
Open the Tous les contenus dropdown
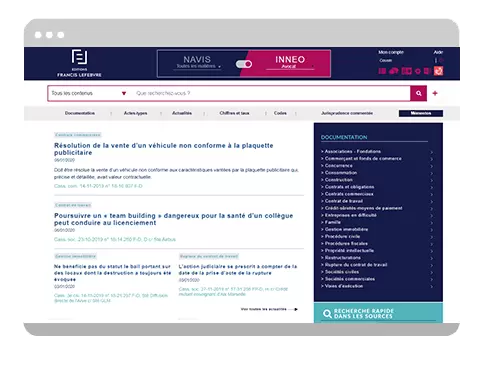click(89, 93)
